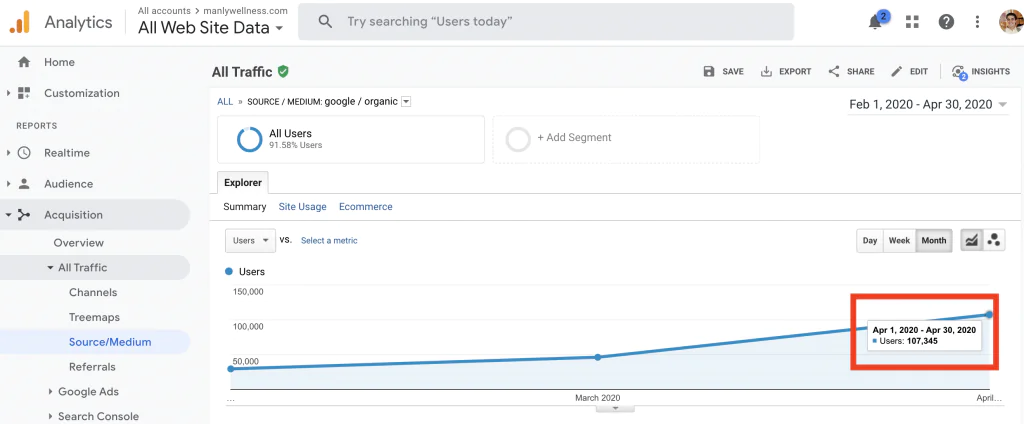This screenshot has width=1024, height=424.
Task: Open the date range picker
Action: 928,104
